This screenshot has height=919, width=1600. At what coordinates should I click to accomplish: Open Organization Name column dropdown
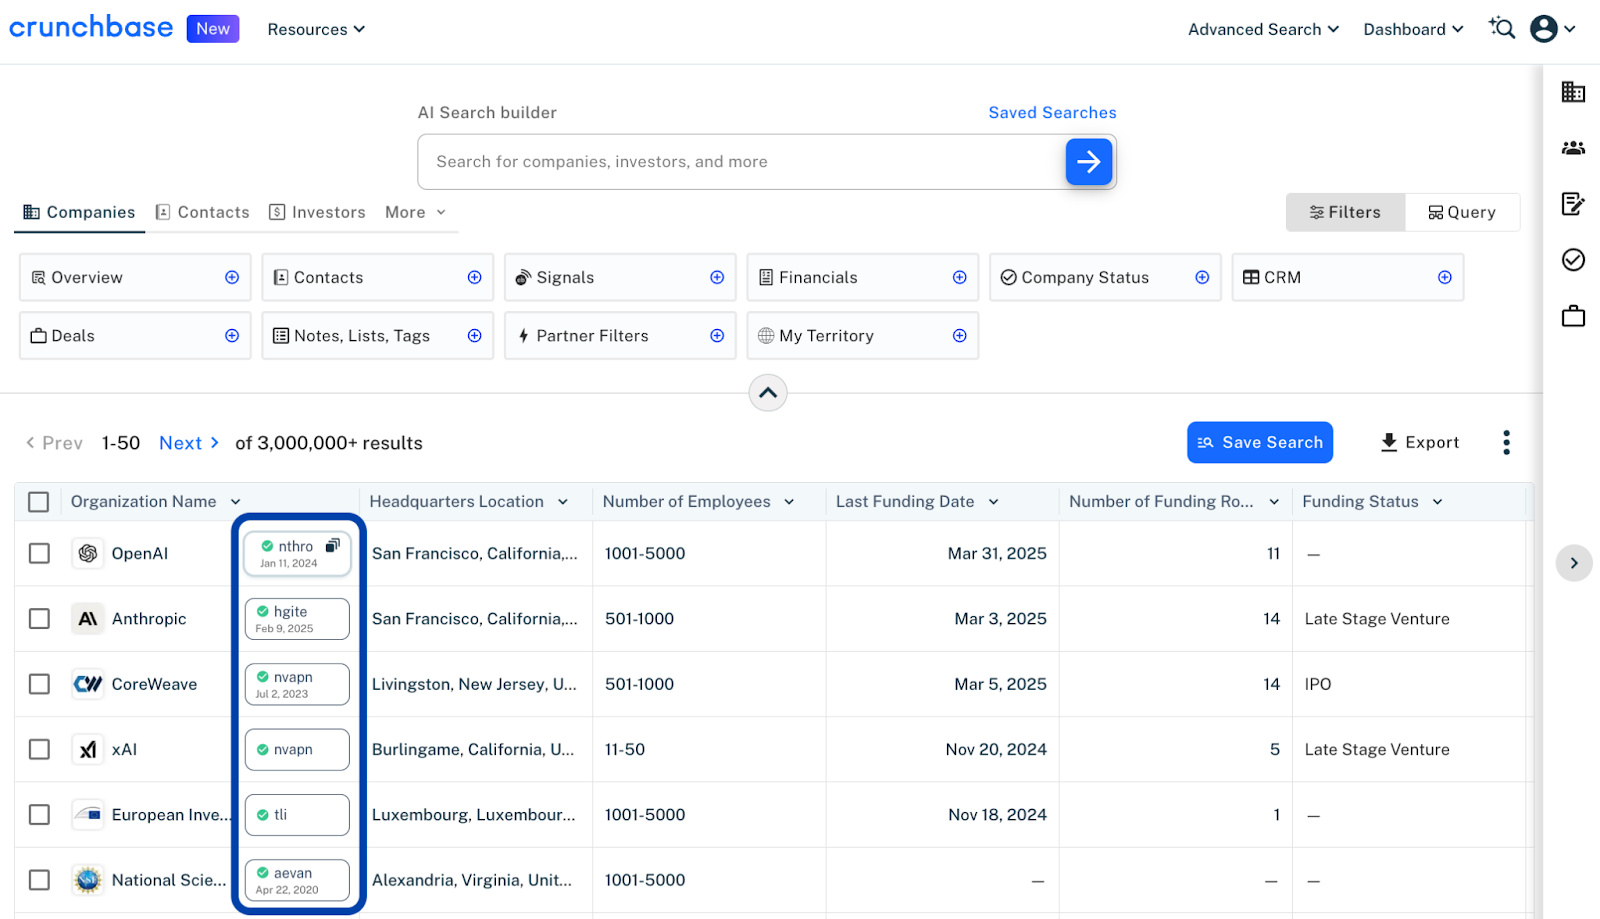click(x=236, y=502)
